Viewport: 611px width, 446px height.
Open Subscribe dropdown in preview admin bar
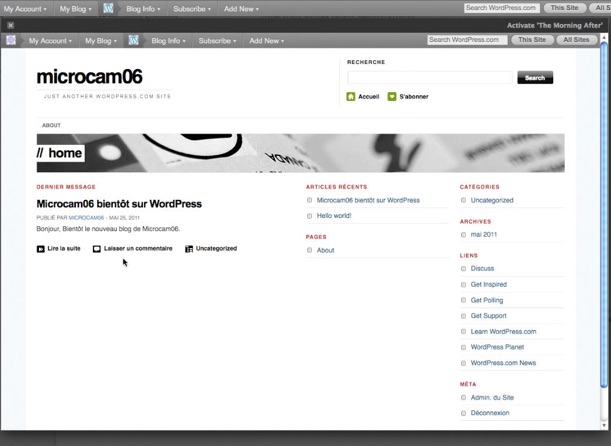pyautogui.click(x=217, y=41)
